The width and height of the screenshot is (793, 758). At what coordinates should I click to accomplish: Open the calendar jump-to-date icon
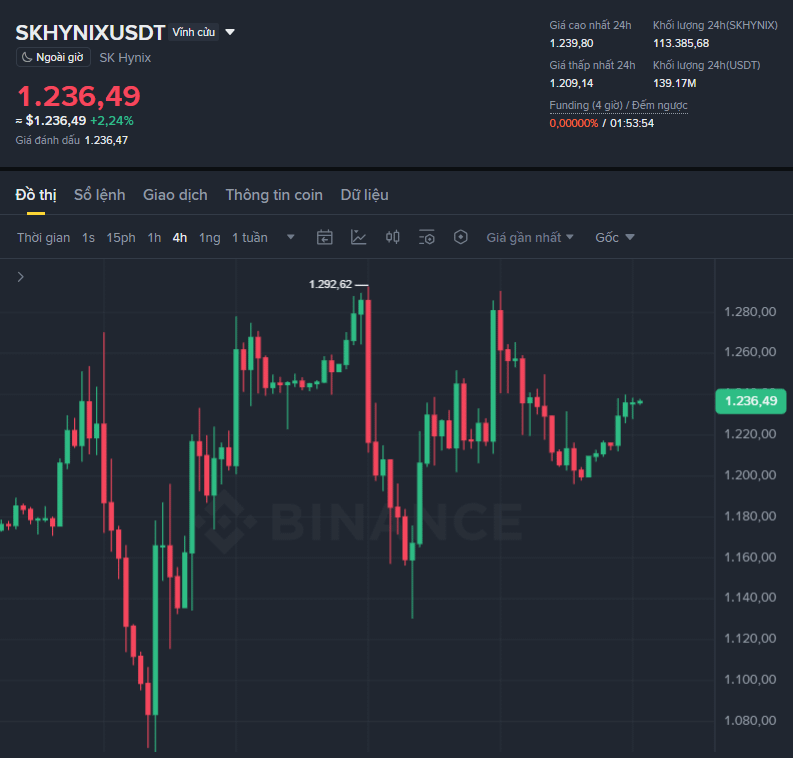coord(325,237)
